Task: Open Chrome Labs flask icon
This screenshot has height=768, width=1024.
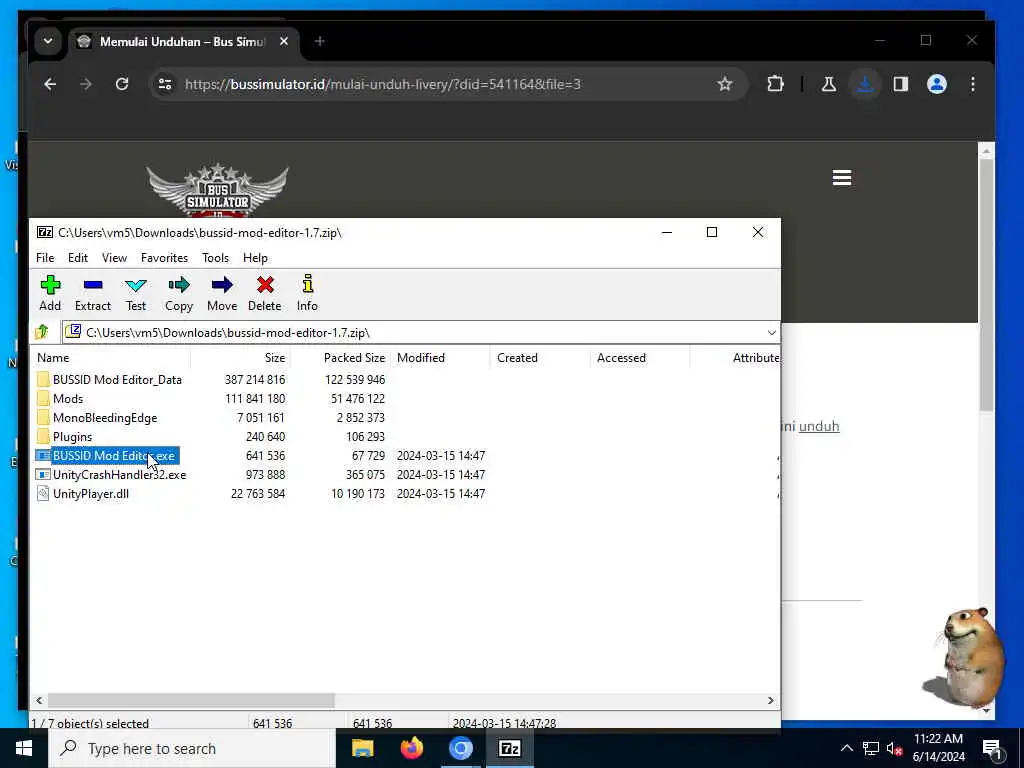Action: coord(829,84)
